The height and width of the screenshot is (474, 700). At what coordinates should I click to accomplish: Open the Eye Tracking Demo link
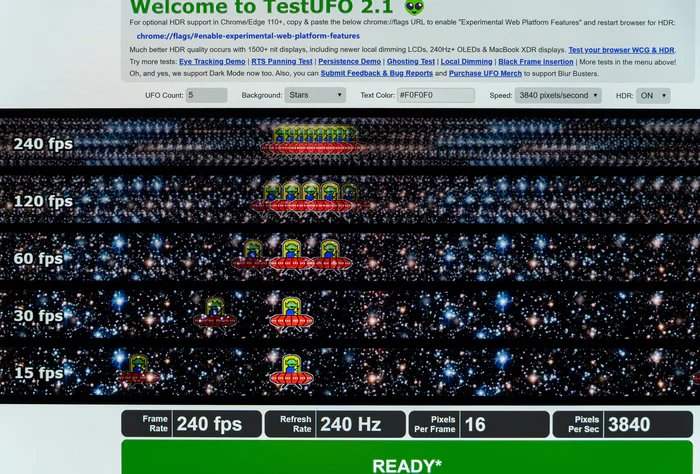[x=212, y=62]
